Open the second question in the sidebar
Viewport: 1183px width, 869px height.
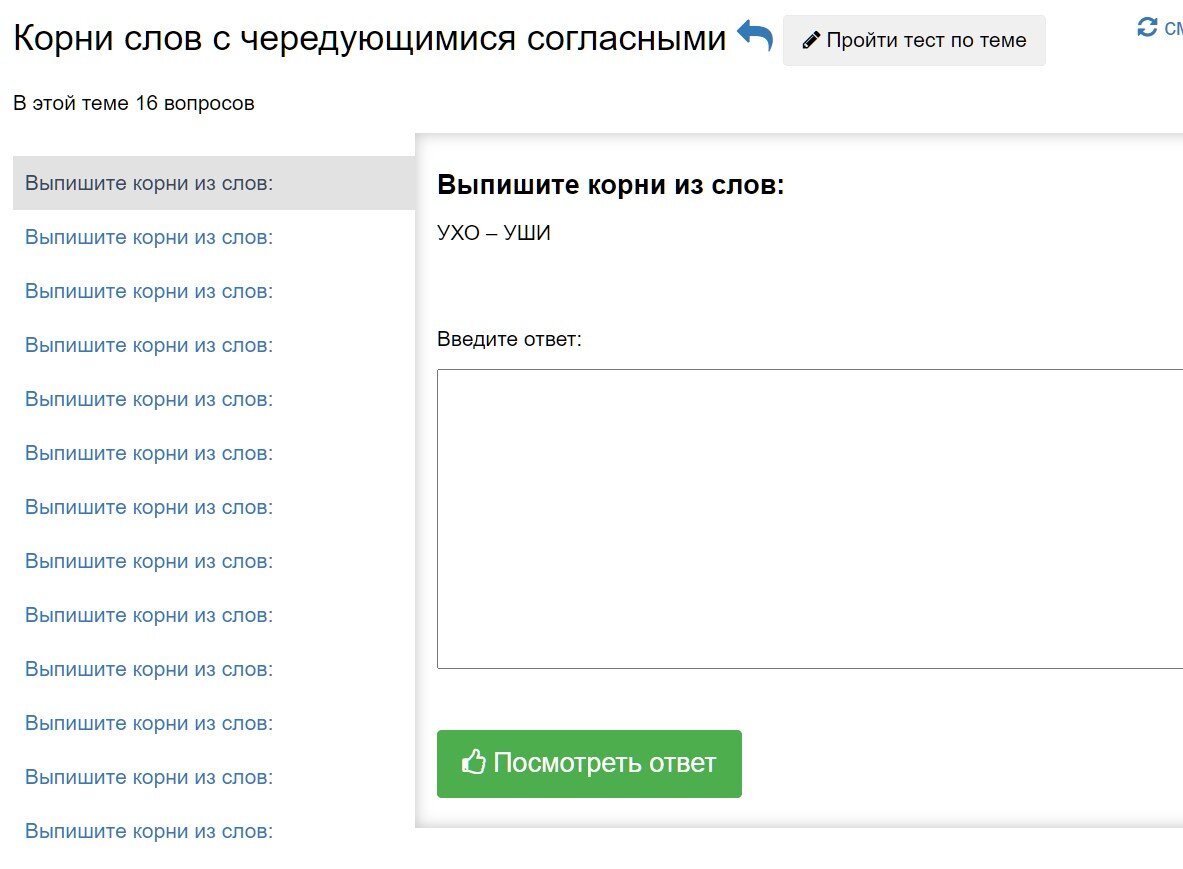pos(147,237)
